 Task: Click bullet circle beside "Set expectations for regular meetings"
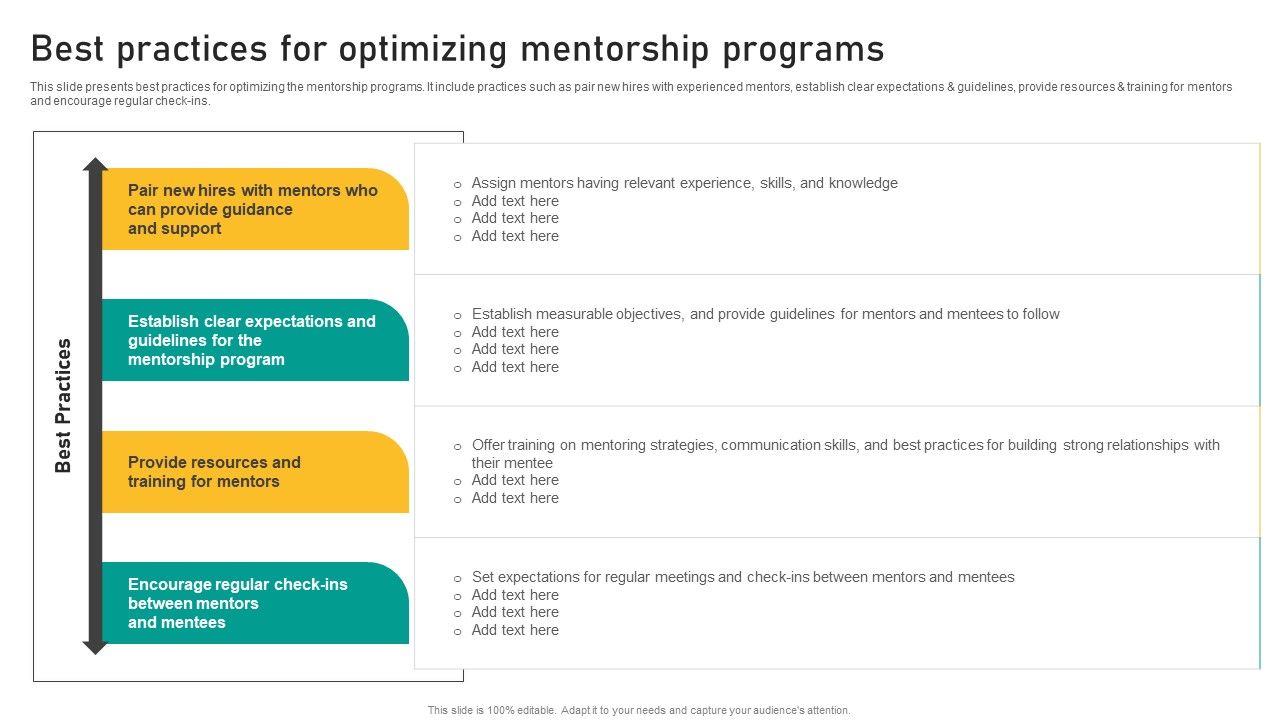[x=458, y=578]
